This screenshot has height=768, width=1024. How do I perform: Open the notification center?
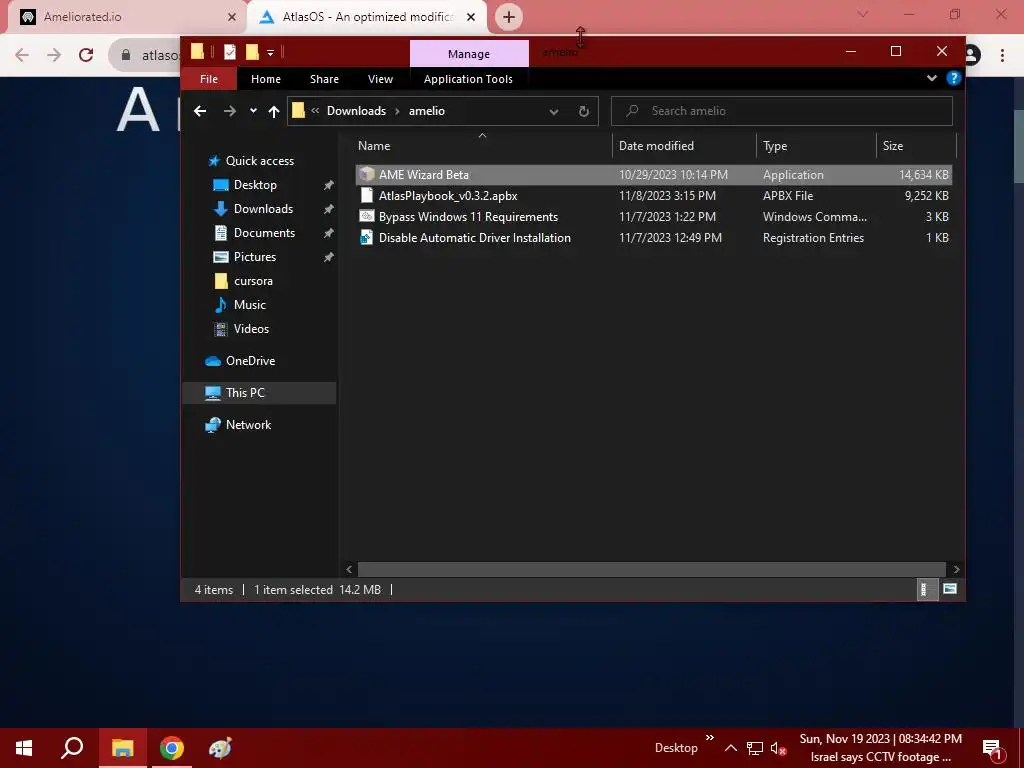click(x=993, y=748)
